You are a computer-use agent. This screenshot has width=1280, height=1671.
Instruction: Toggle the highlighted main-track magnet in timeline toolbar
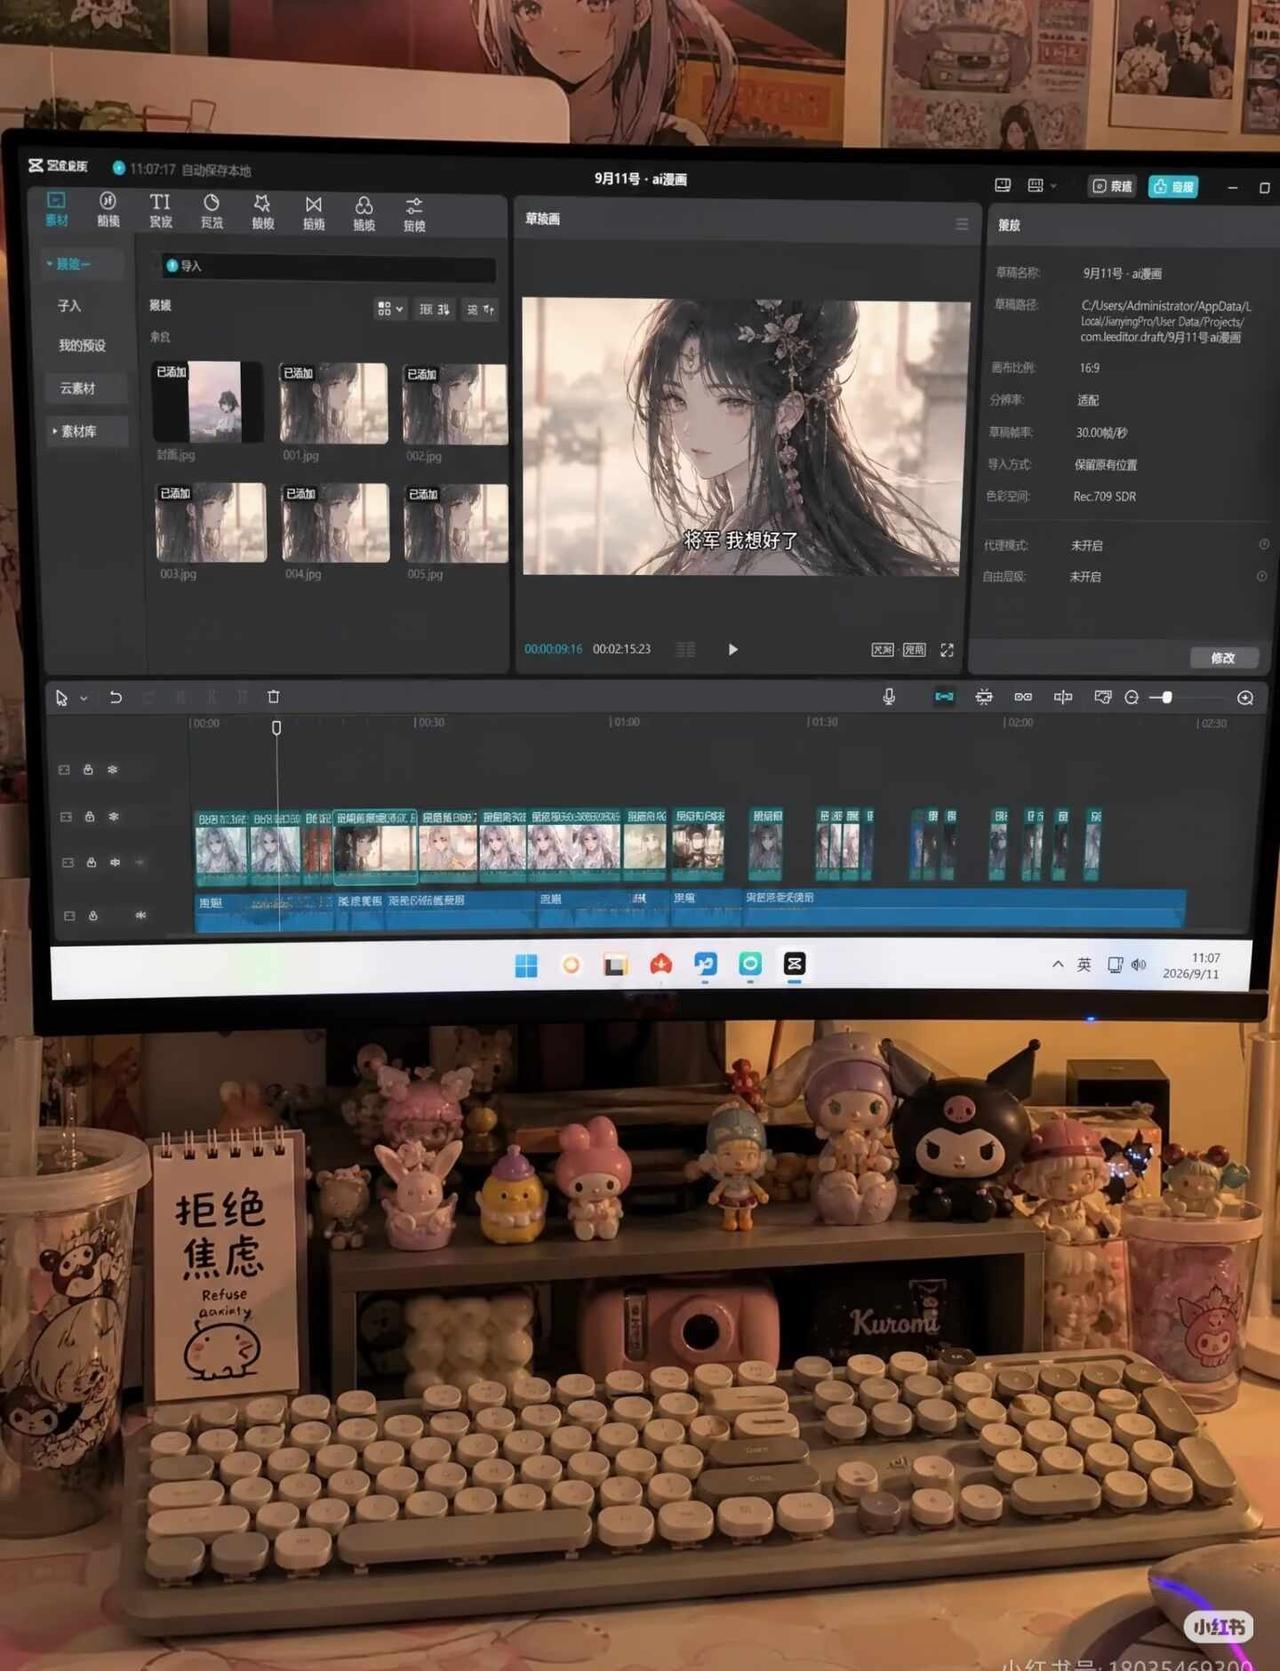pos(944,696)
